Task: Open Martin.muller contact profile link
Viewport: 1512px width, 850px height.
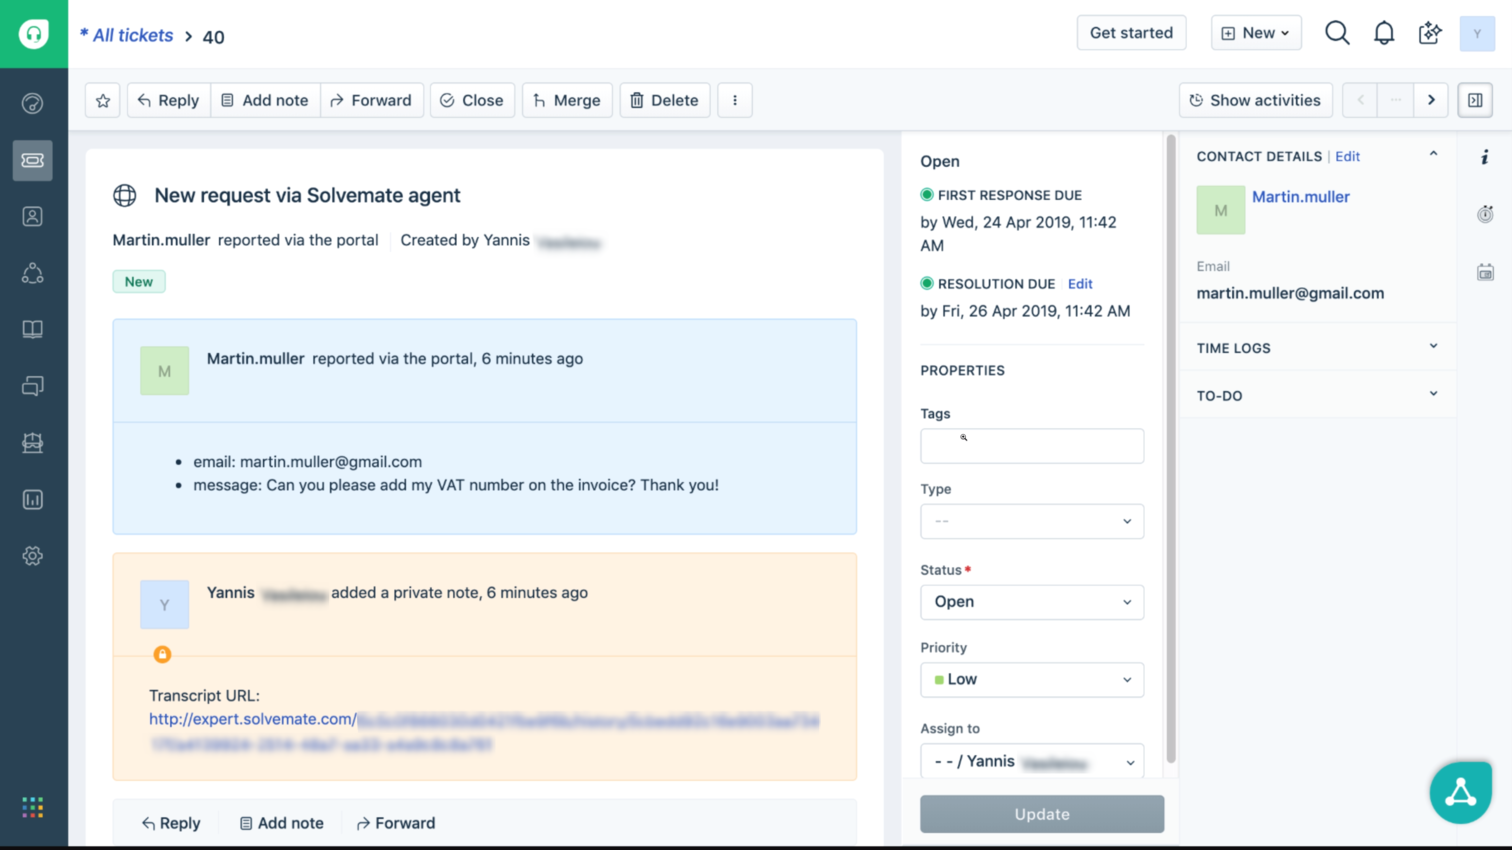Action: coord(1300,197)
